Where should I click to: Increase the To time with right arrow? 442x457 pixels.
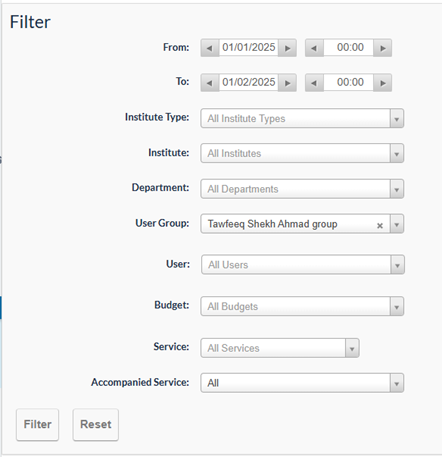(x=383, y=83)
